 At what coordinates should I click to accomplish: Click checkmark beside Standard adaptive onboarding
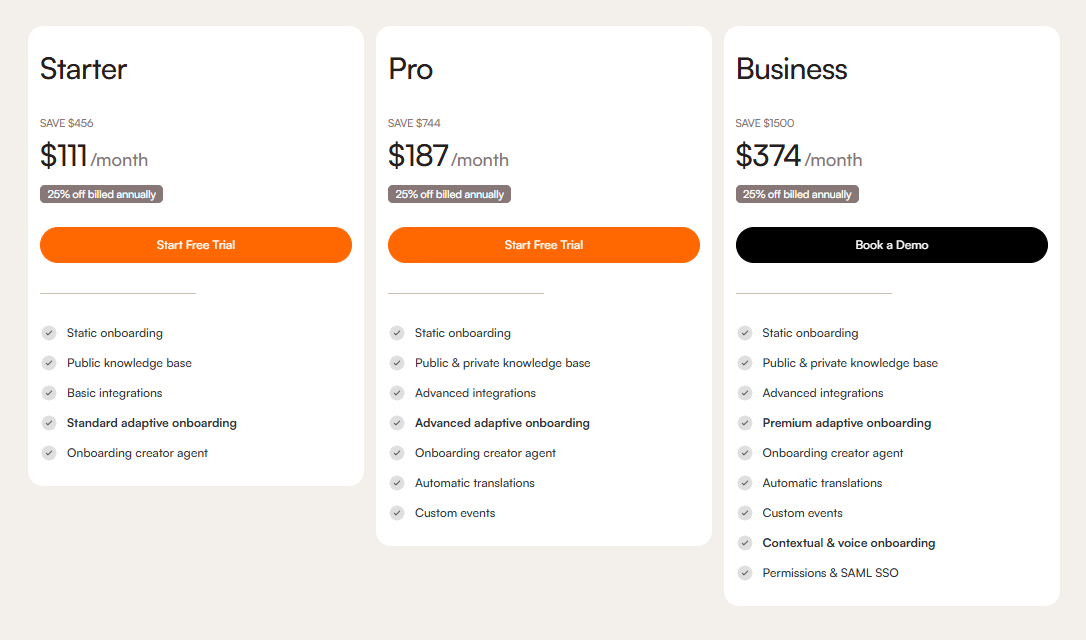(49, 423)
